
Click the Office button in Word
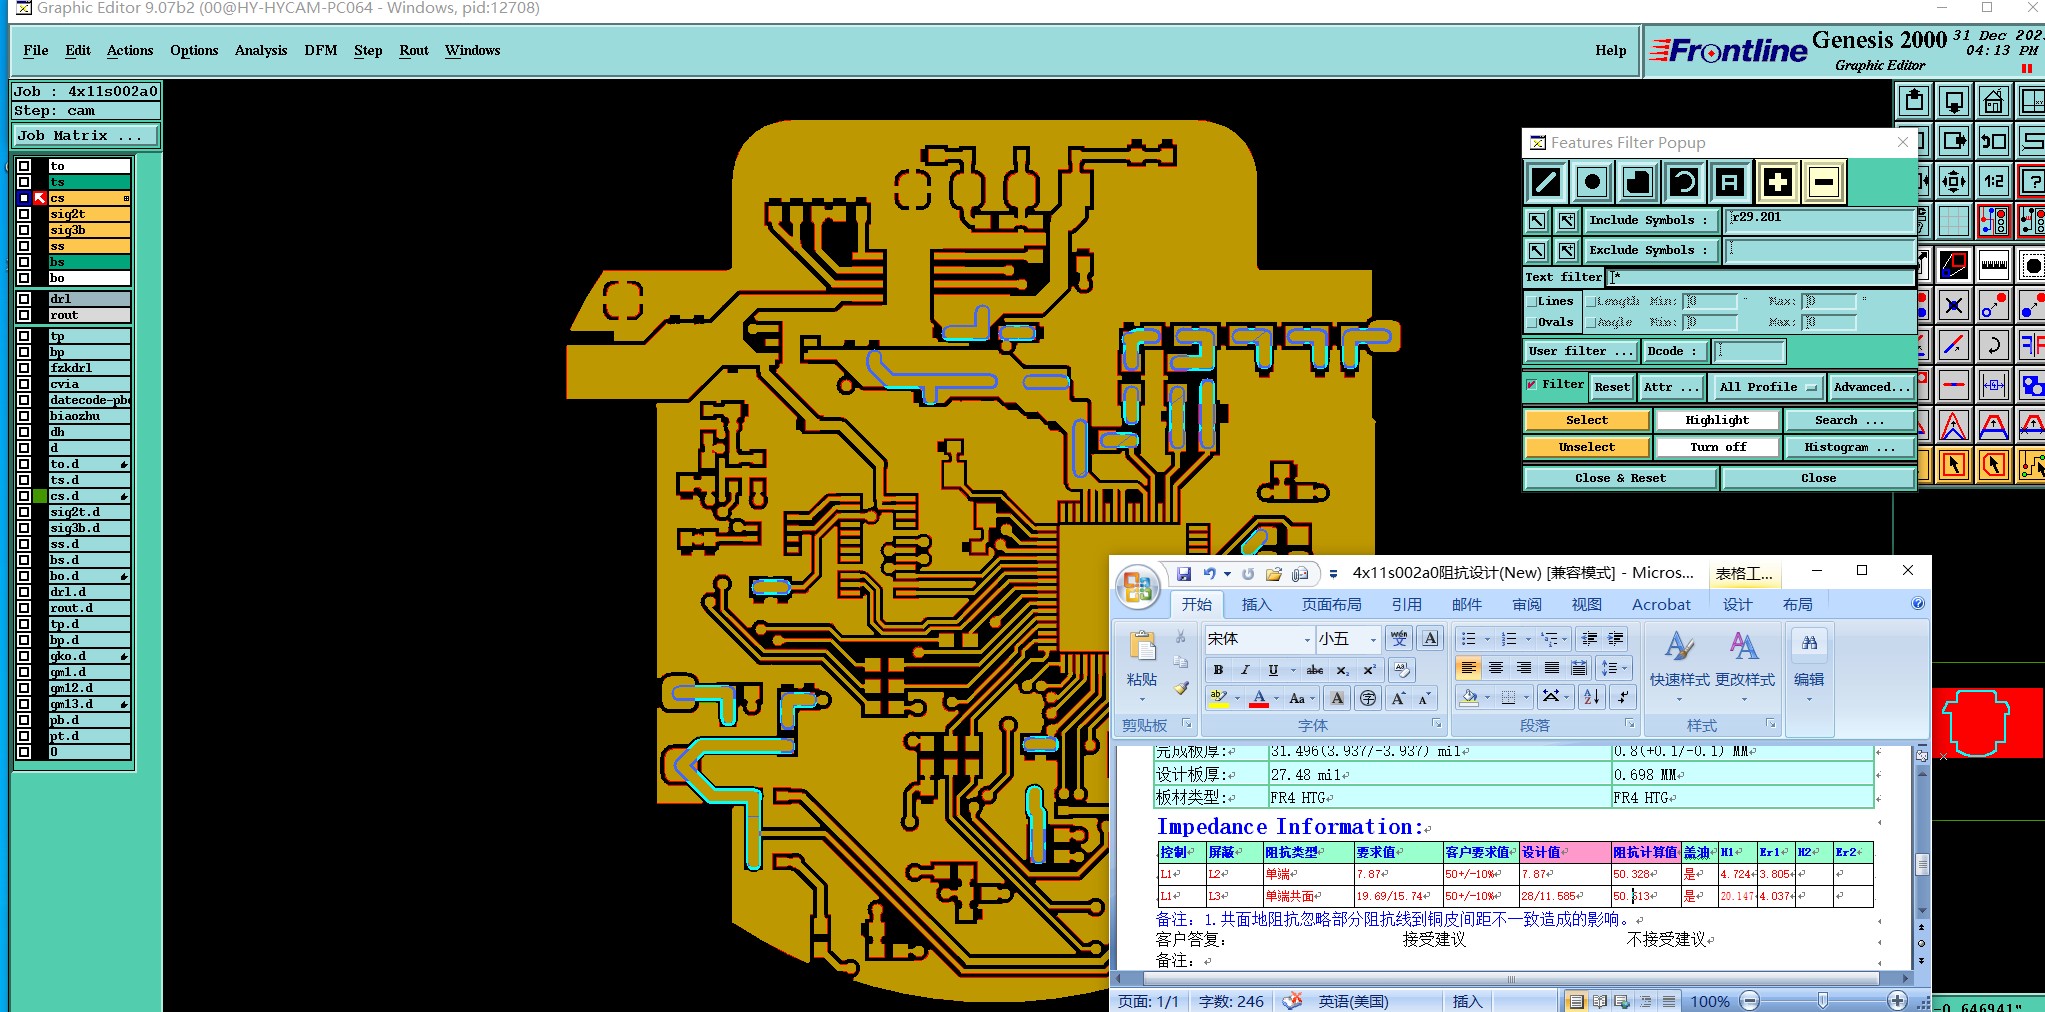pyautogui.click(x=1138, y=586)
